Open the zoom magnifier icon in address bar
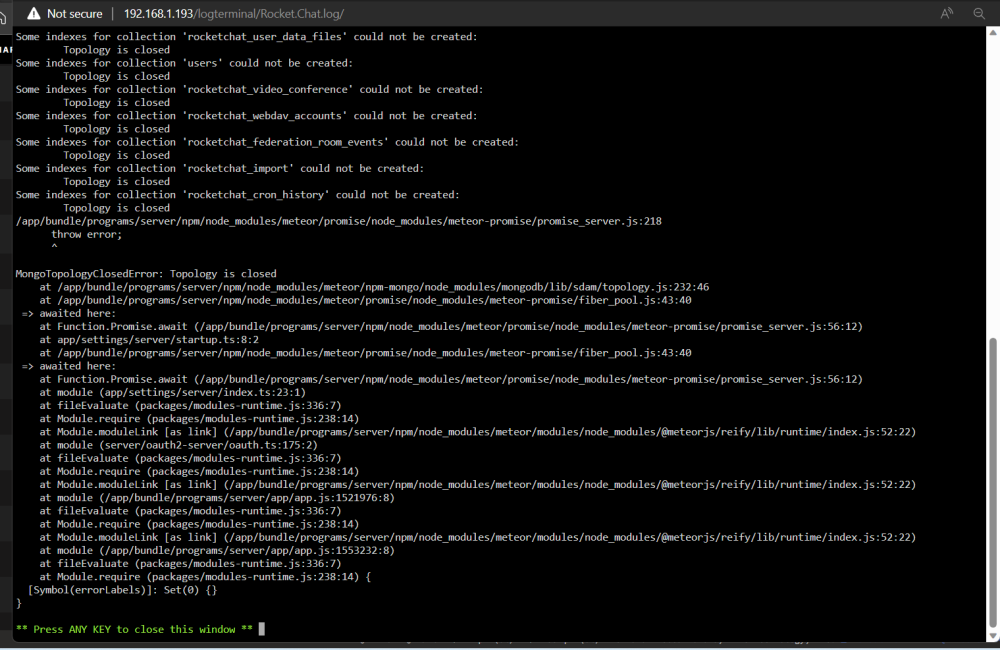Viewport: 1000px width, 650px height. 979,13
